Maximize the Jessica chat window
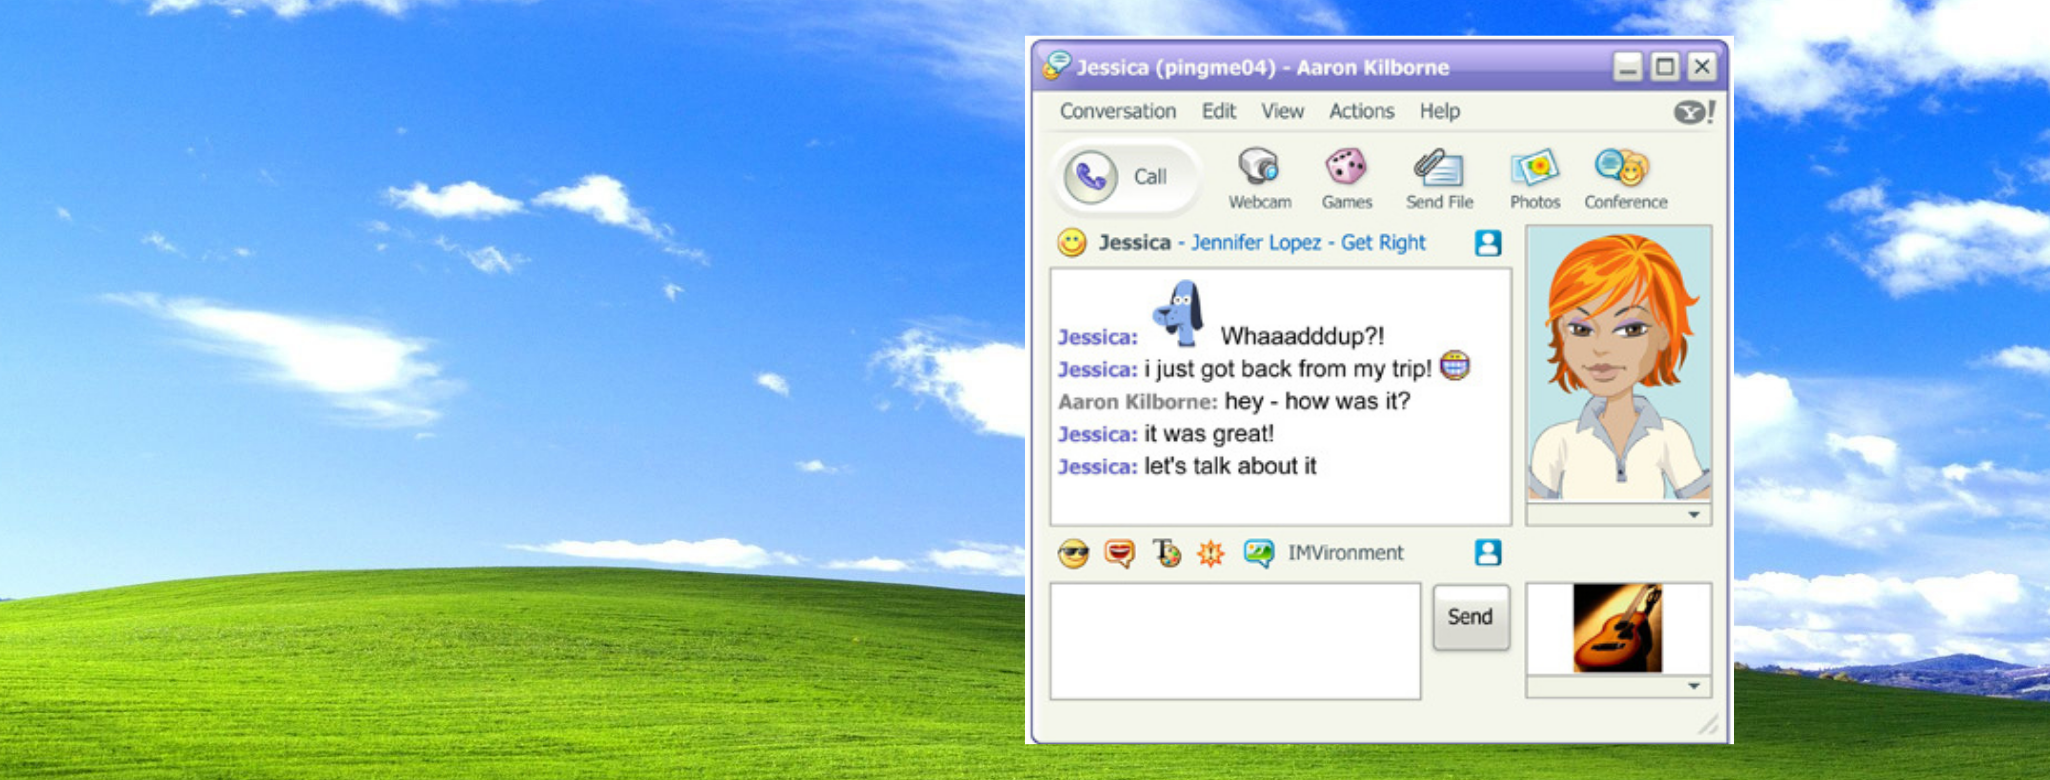 point(1665,67)
